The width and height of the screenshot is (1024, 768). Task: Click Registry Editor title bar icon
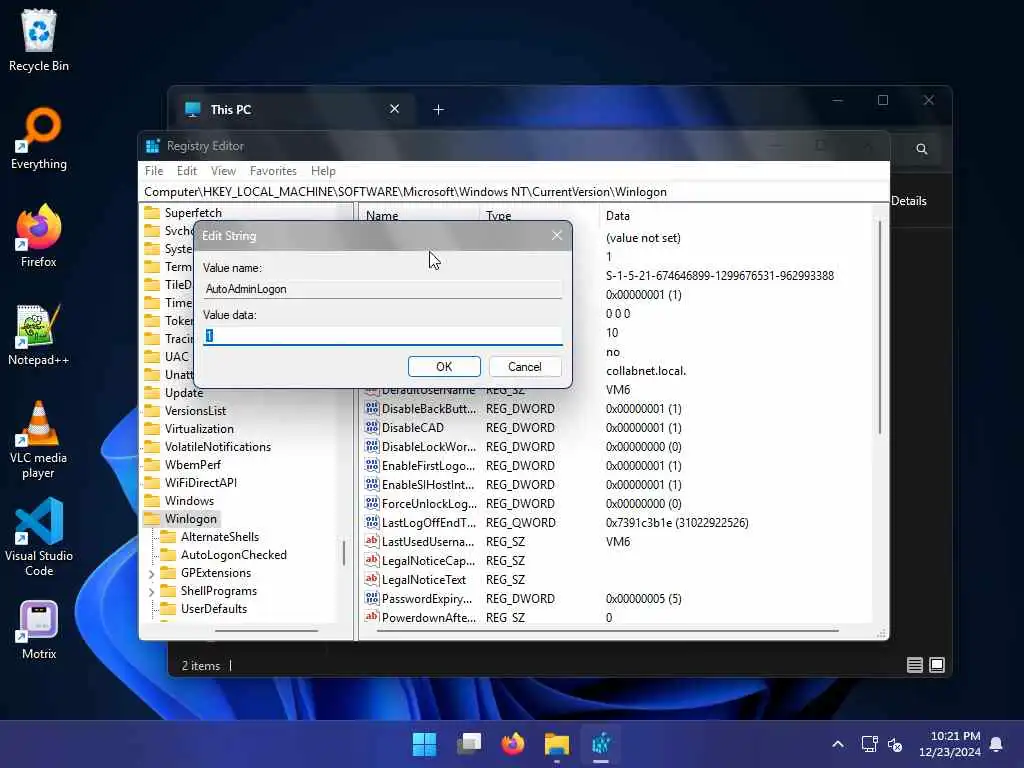tap(153, 146)
